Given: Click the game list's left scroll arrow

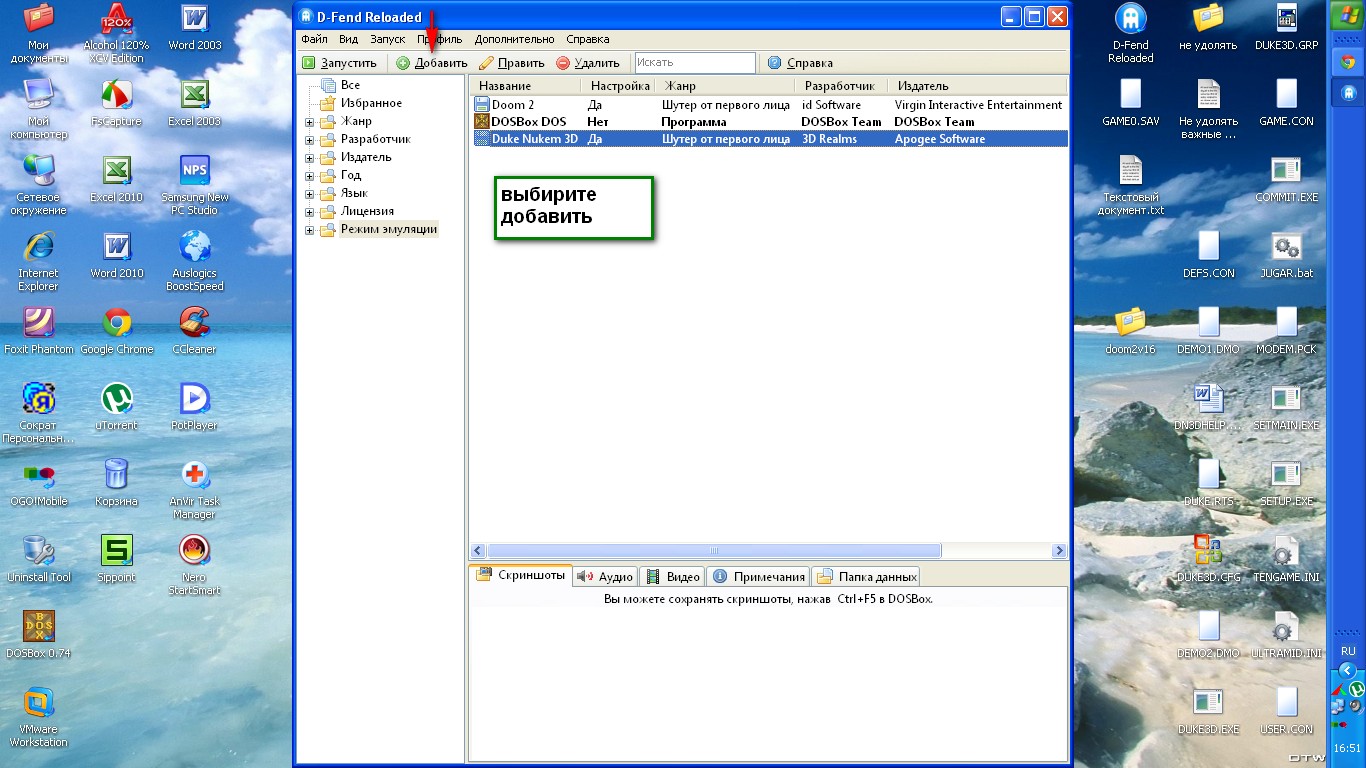Looking at the screenshot, I should coord(478,551).
